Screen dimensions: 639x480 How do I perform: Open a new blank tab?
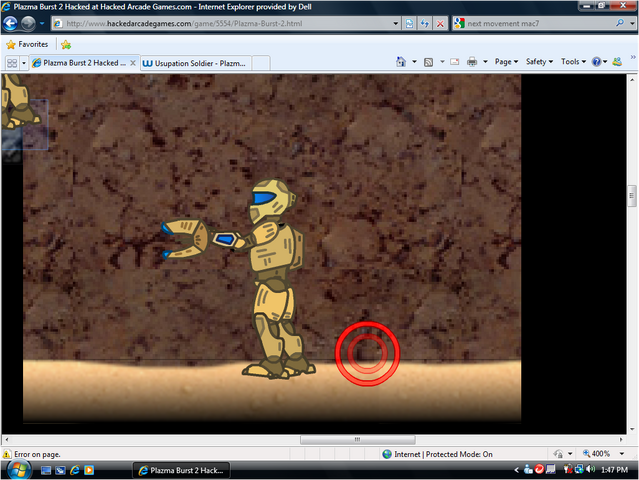tap(260, 64)
